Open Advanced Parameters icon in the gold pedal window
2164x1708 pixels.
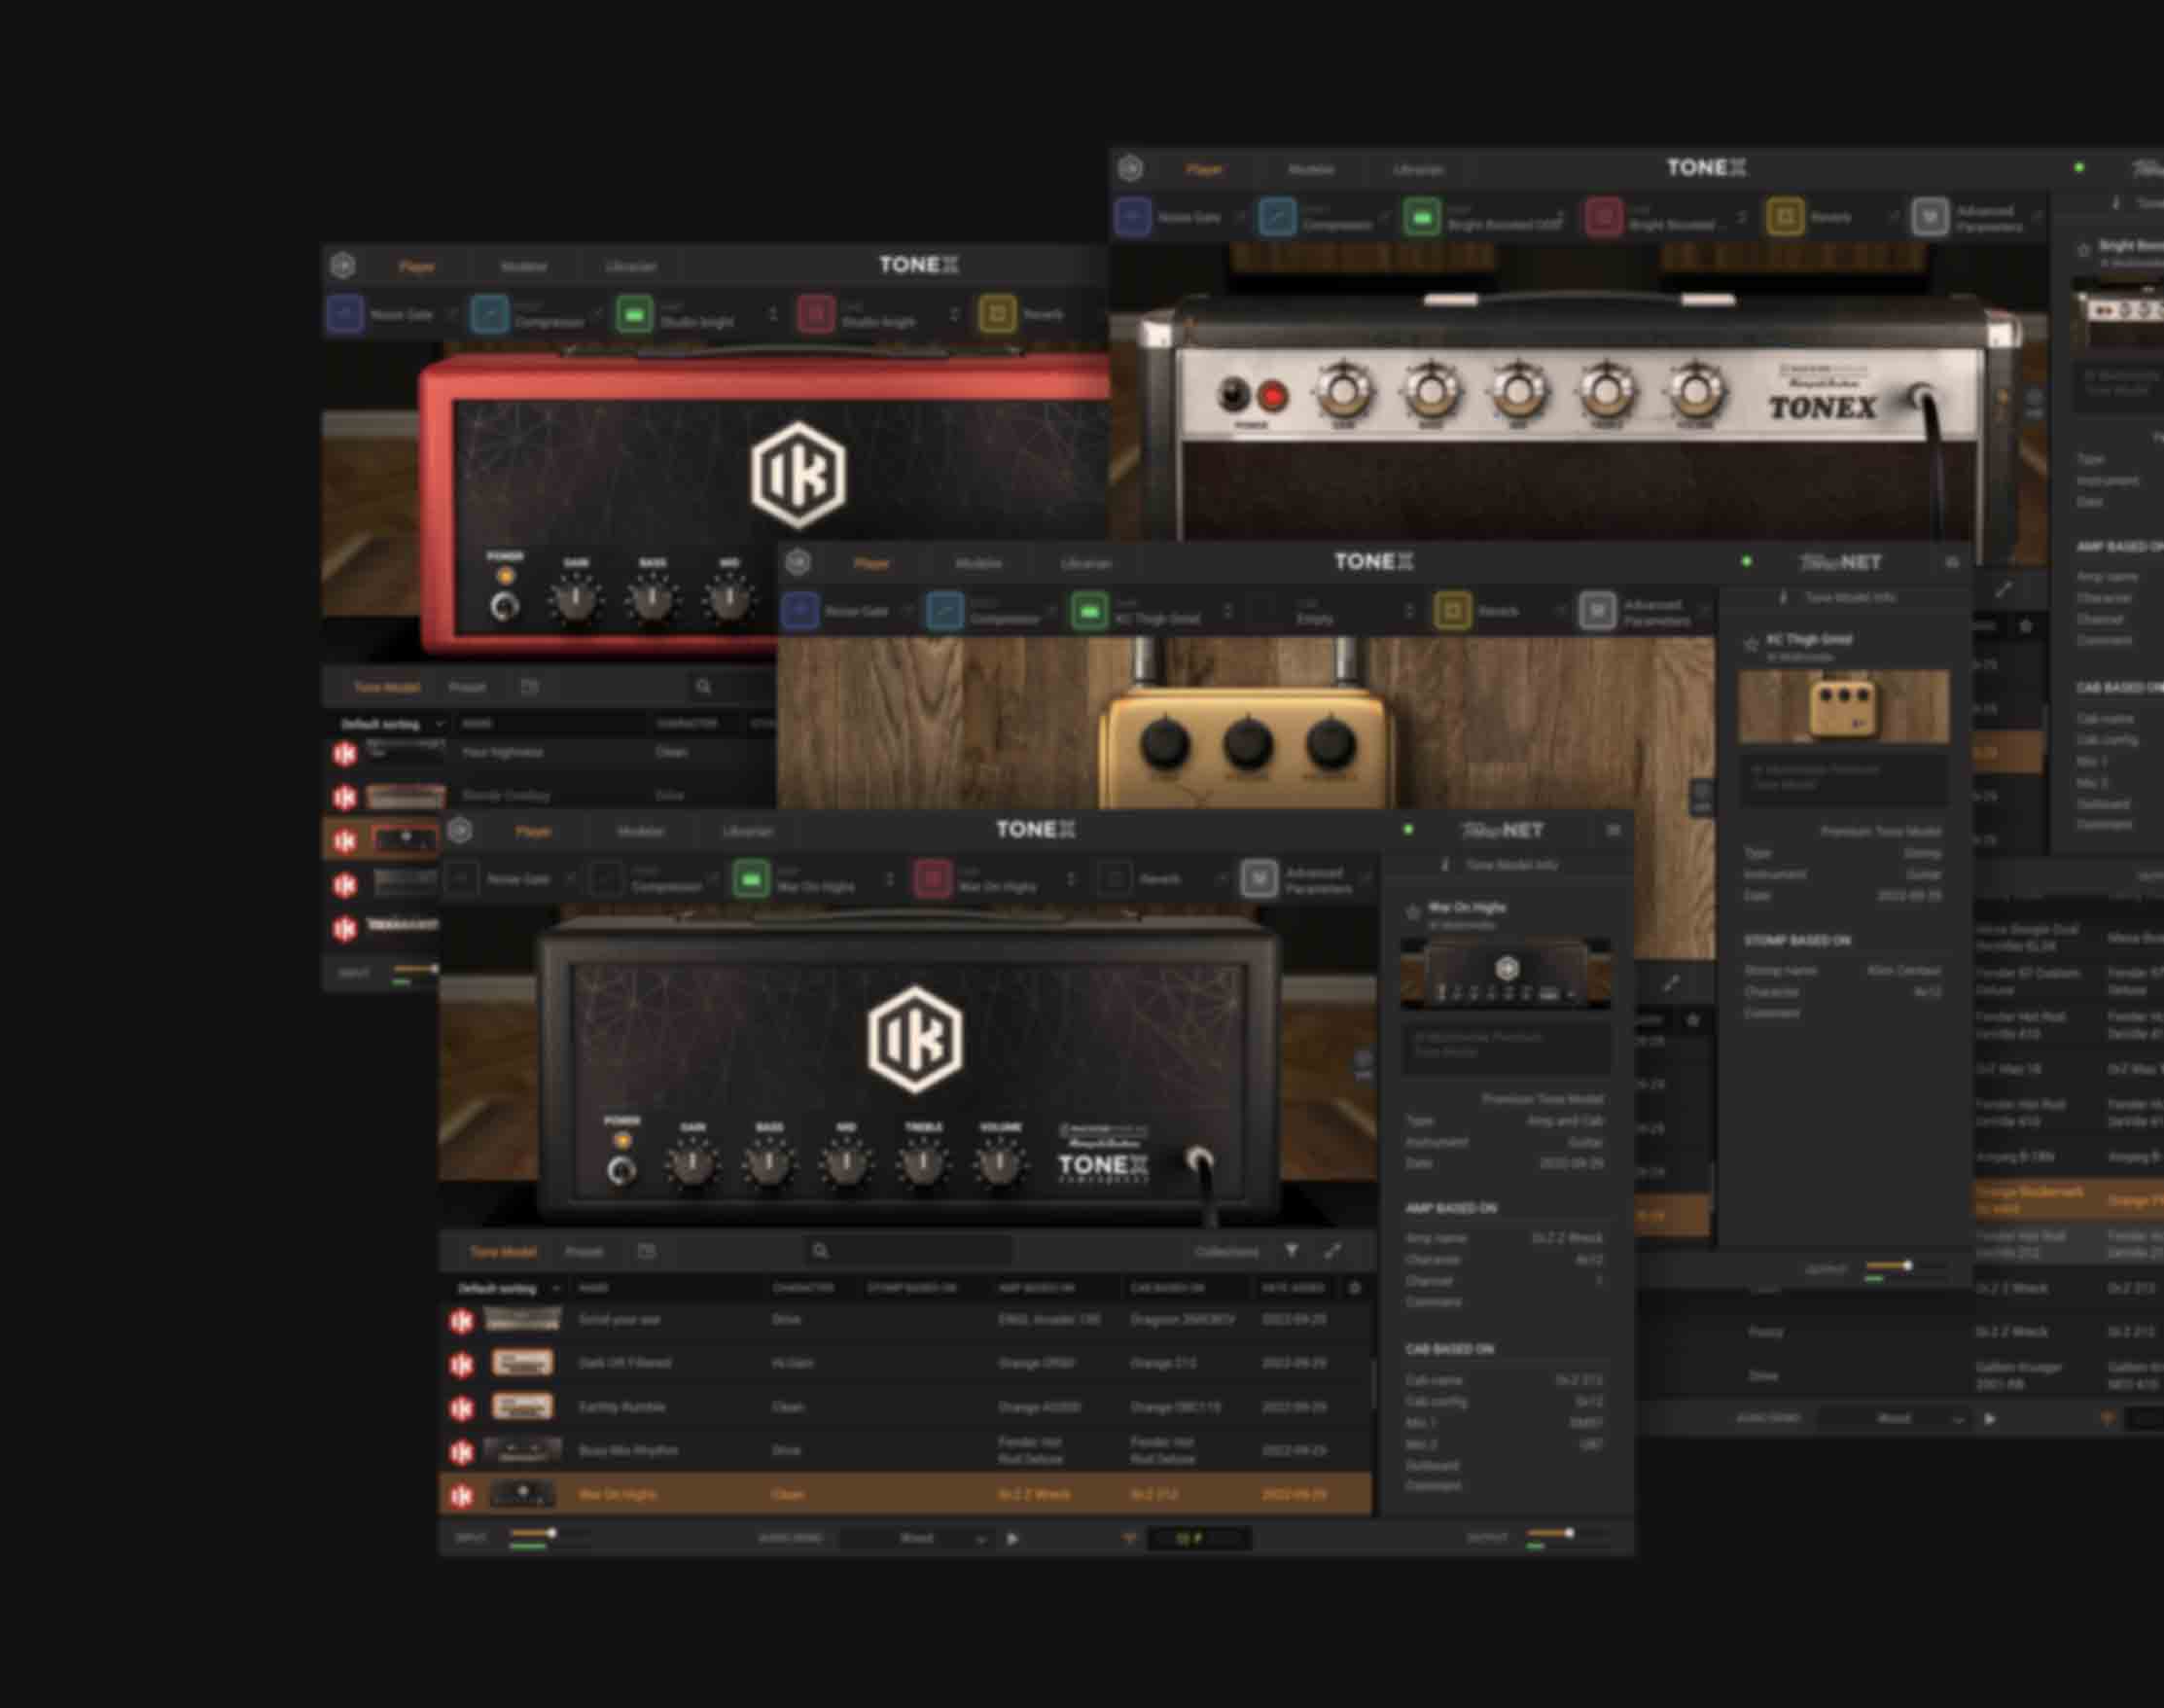point(1597,611)
